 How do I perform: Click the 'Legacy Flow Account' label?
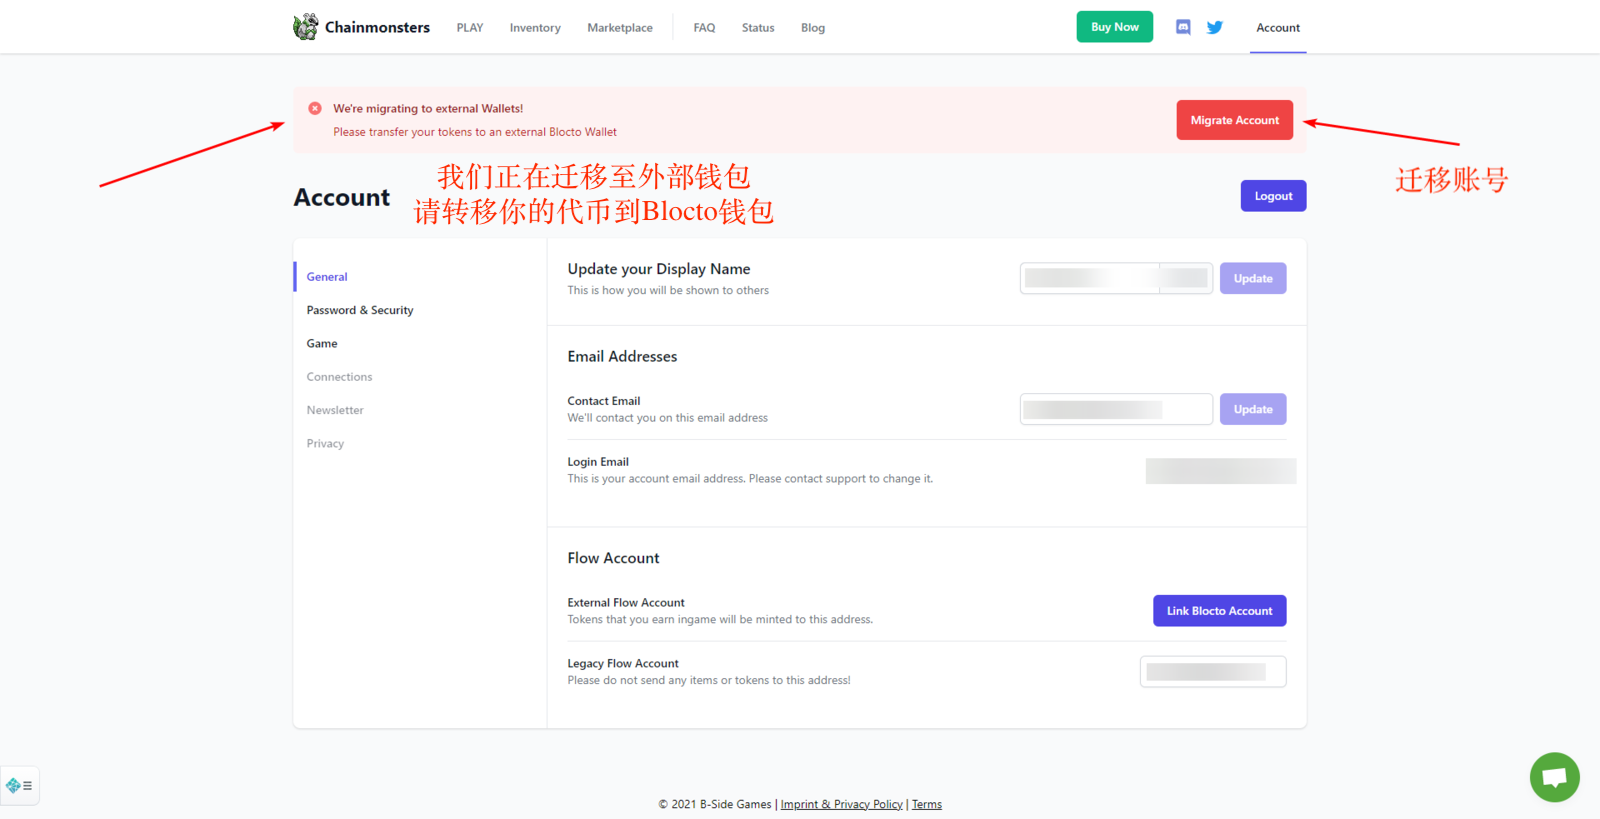pyautogui.click(x=623, y=664)
